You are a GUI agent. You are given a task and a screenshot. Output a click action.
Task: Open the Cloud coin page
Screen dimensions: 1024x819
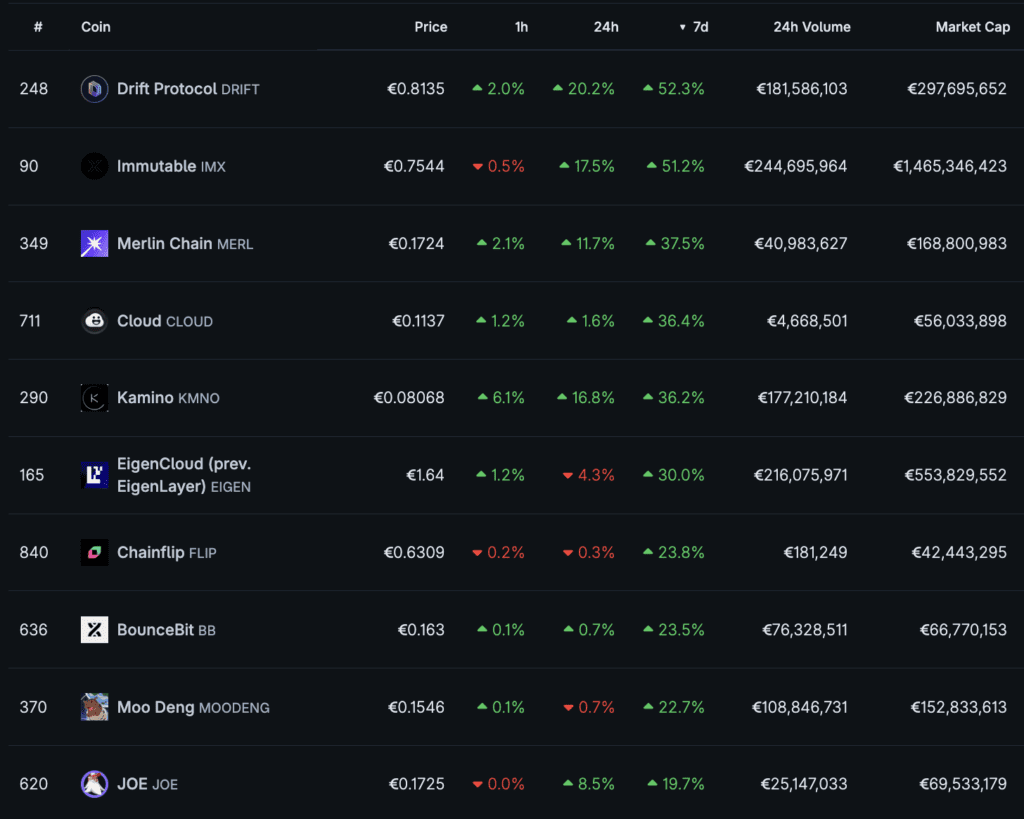(x=165, y=321)
